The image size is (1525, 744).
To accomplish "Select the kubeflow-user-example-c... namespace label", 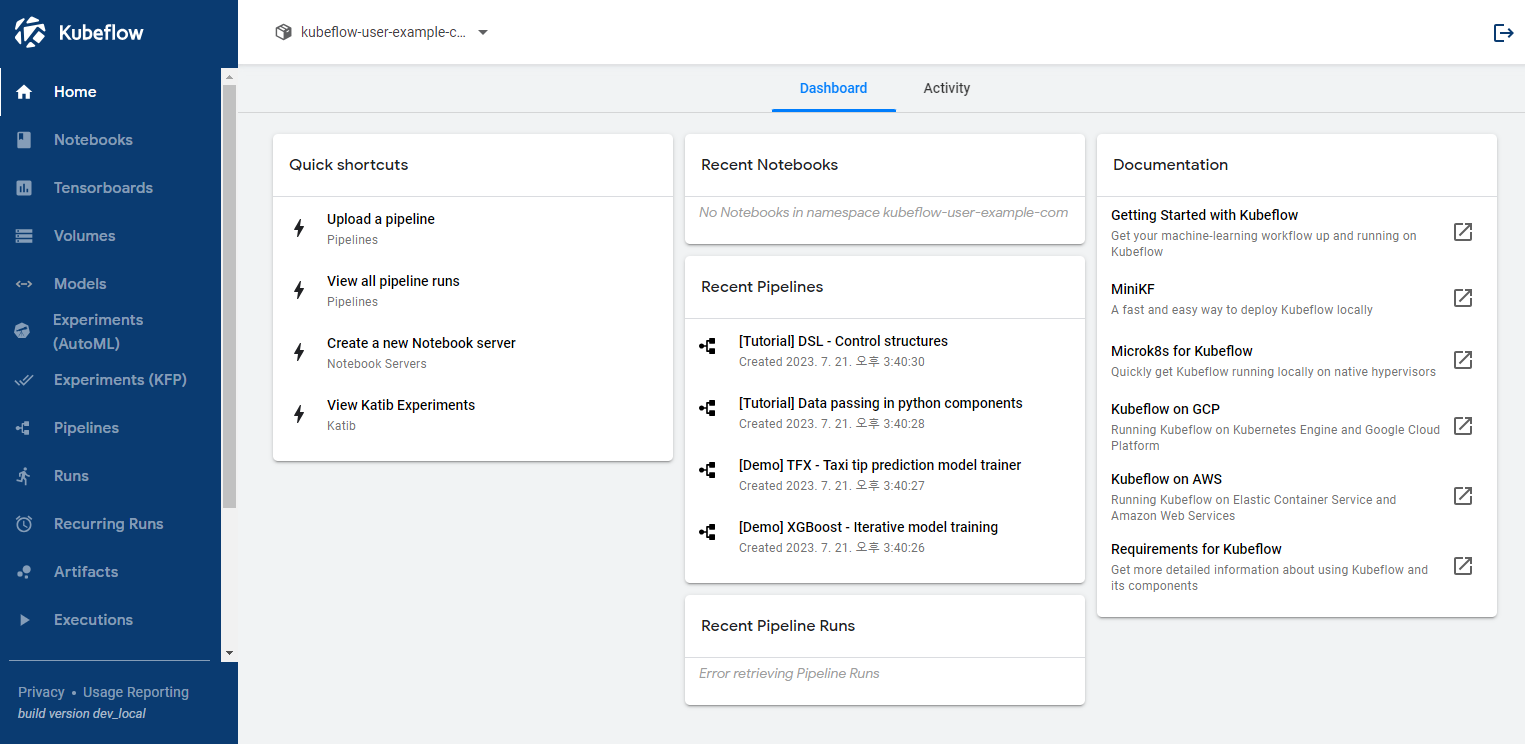I will (x=383, y=32).
